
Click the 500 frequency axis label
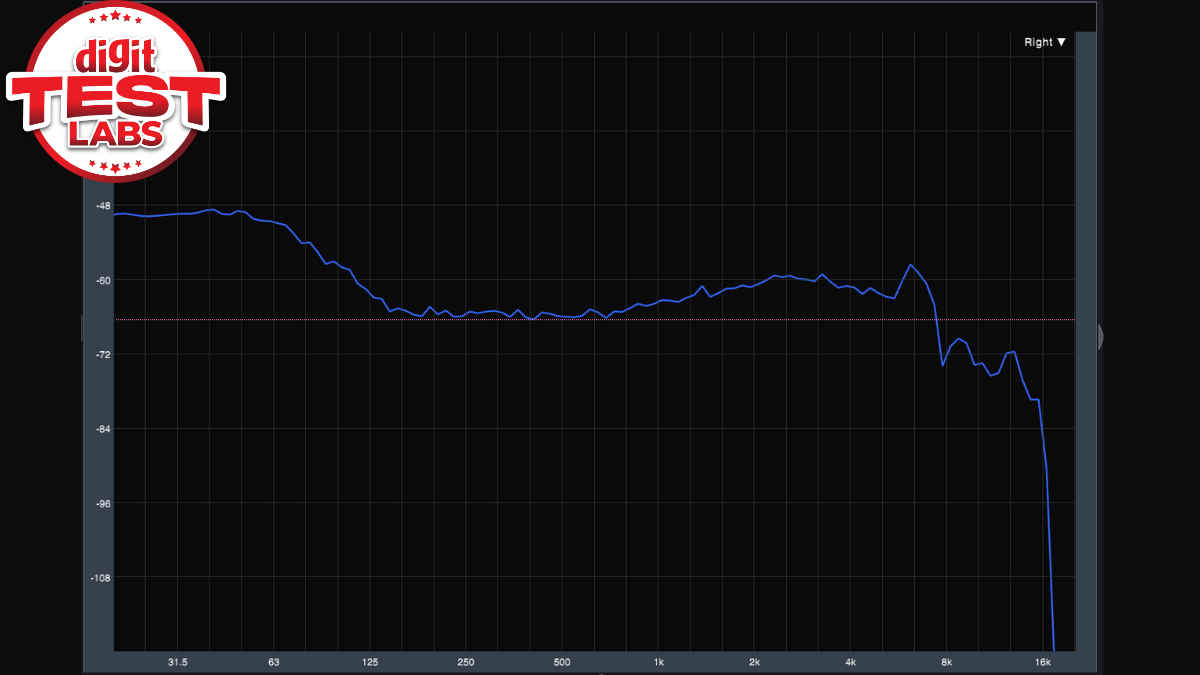coord(562,662)
